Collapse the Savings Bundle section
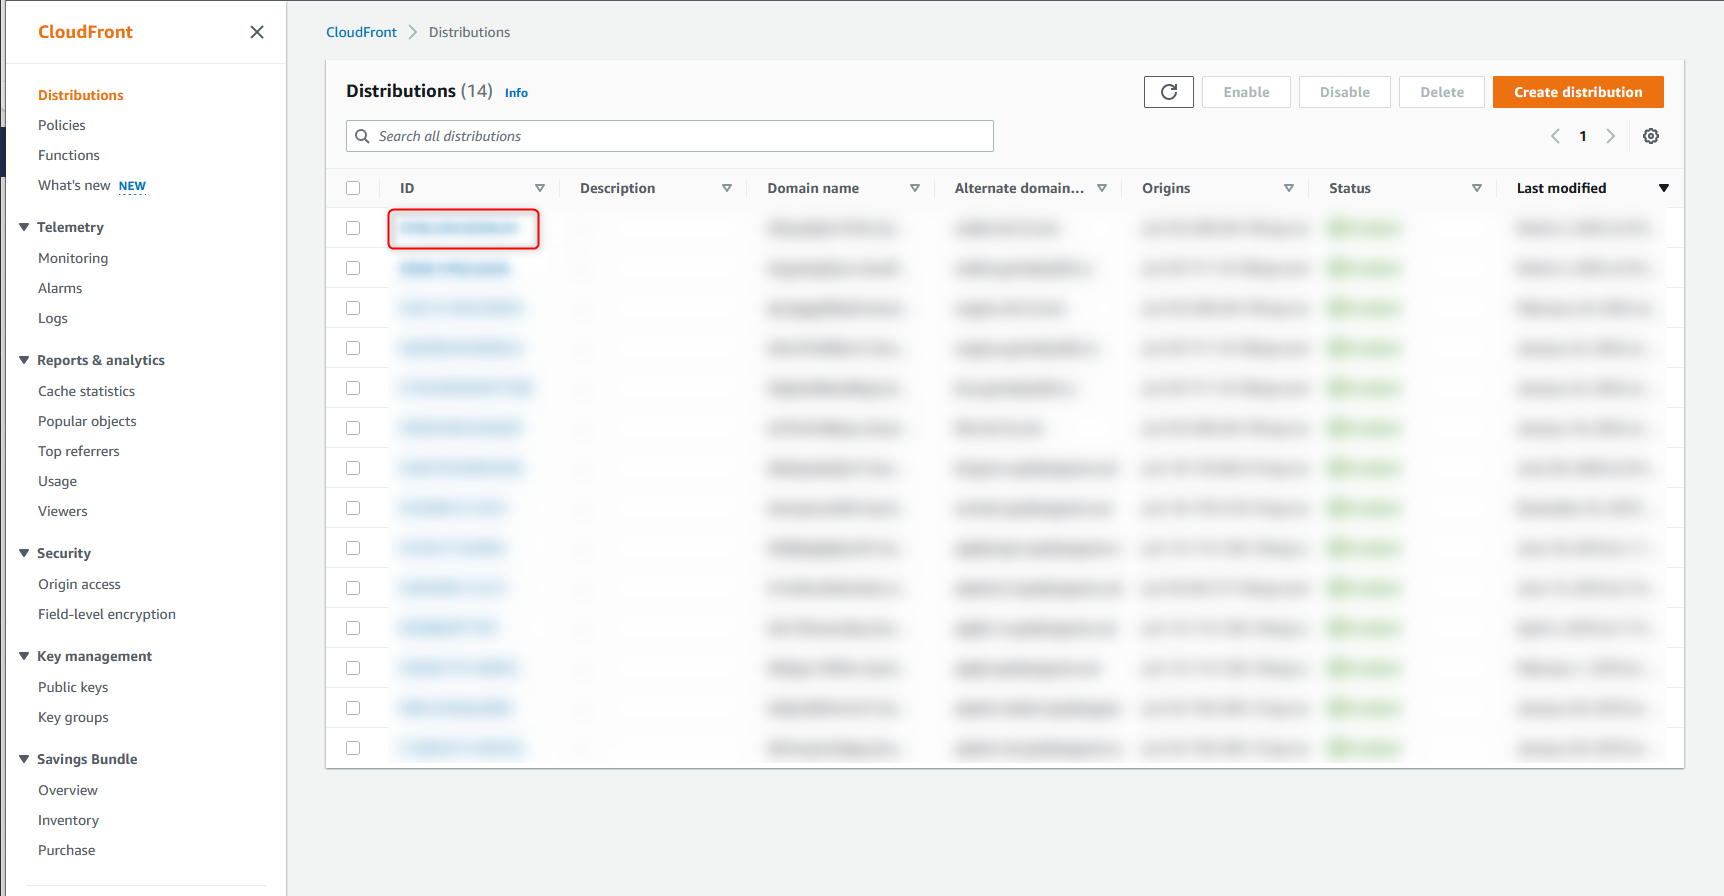The image size is (1724, 896). click(24, 759)
